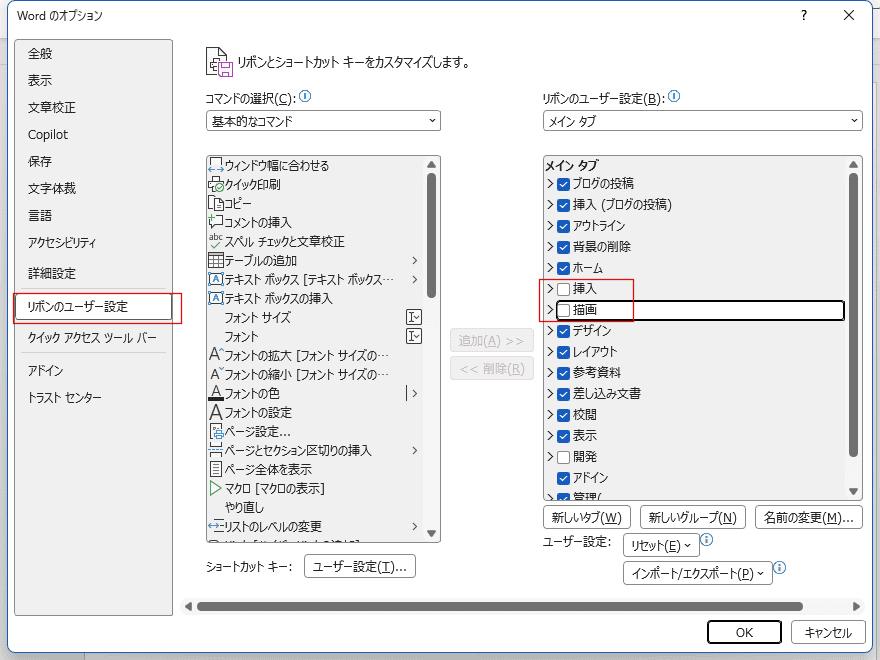The width and height of the screenshot is (880, 660).
Task: Choose the スペル チェックと文章校正 icon
Action: click(x=215, y=241)
